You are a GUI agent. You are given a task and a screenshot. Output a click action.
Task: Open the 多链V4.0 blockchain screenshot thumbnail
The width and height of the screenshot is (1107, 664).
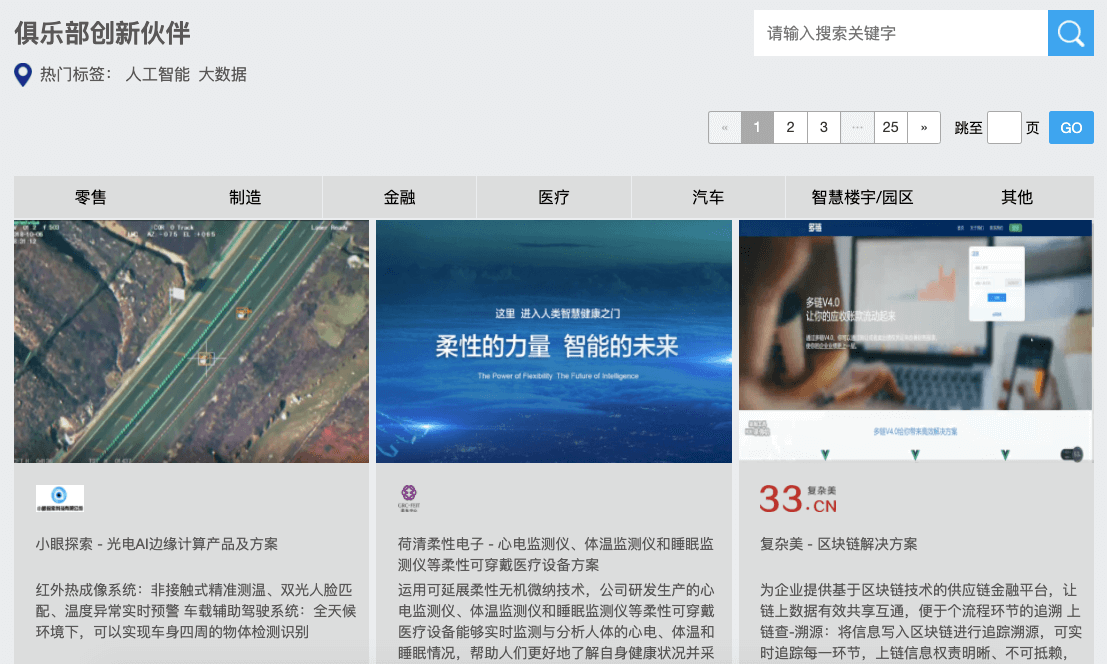916,342
